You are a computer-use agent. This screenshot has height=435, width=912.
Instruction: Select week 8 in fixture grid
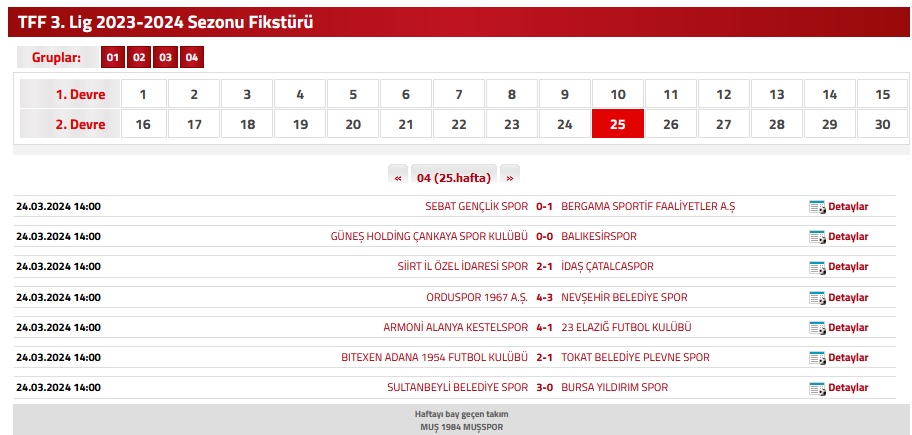[x=512, y=94]
